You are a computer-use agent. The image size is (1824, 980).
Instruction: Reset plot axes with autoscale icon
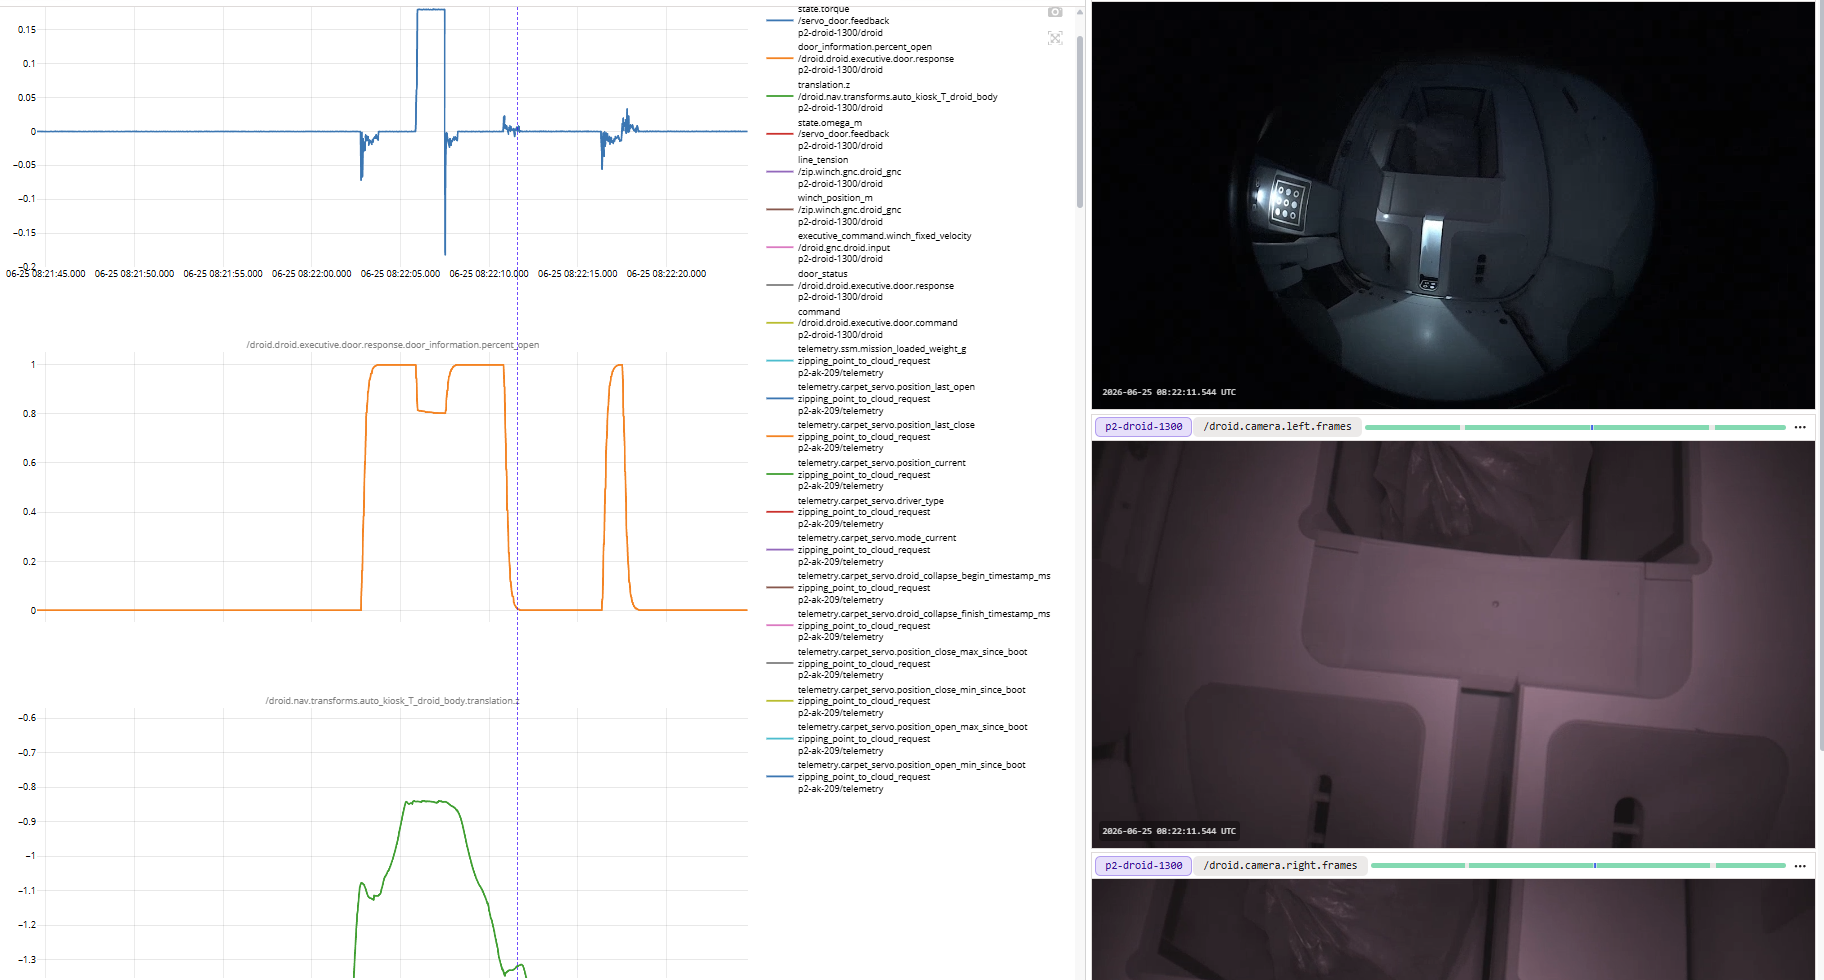point(1055,38)
